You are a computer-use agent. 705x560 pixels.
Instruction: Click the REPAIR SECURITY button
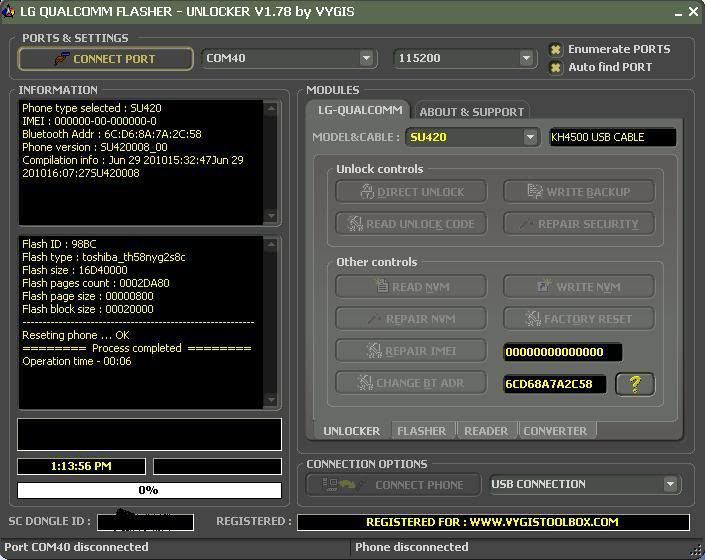click(x=579, y=224)
